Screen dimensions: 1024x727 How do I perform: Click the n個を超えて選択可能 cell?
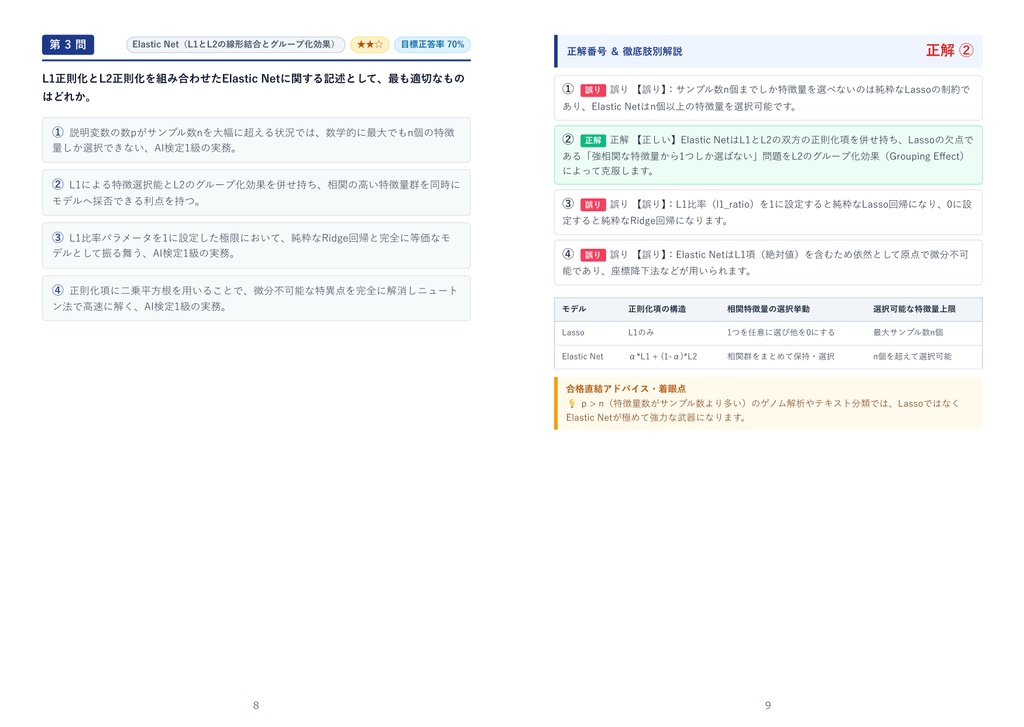click(x=912, y=357)
